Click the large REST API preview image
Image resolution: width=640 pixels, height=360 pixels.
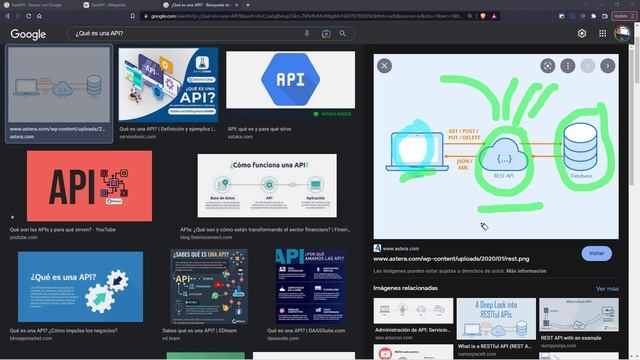pyautogui.click(x=496, y=147)
